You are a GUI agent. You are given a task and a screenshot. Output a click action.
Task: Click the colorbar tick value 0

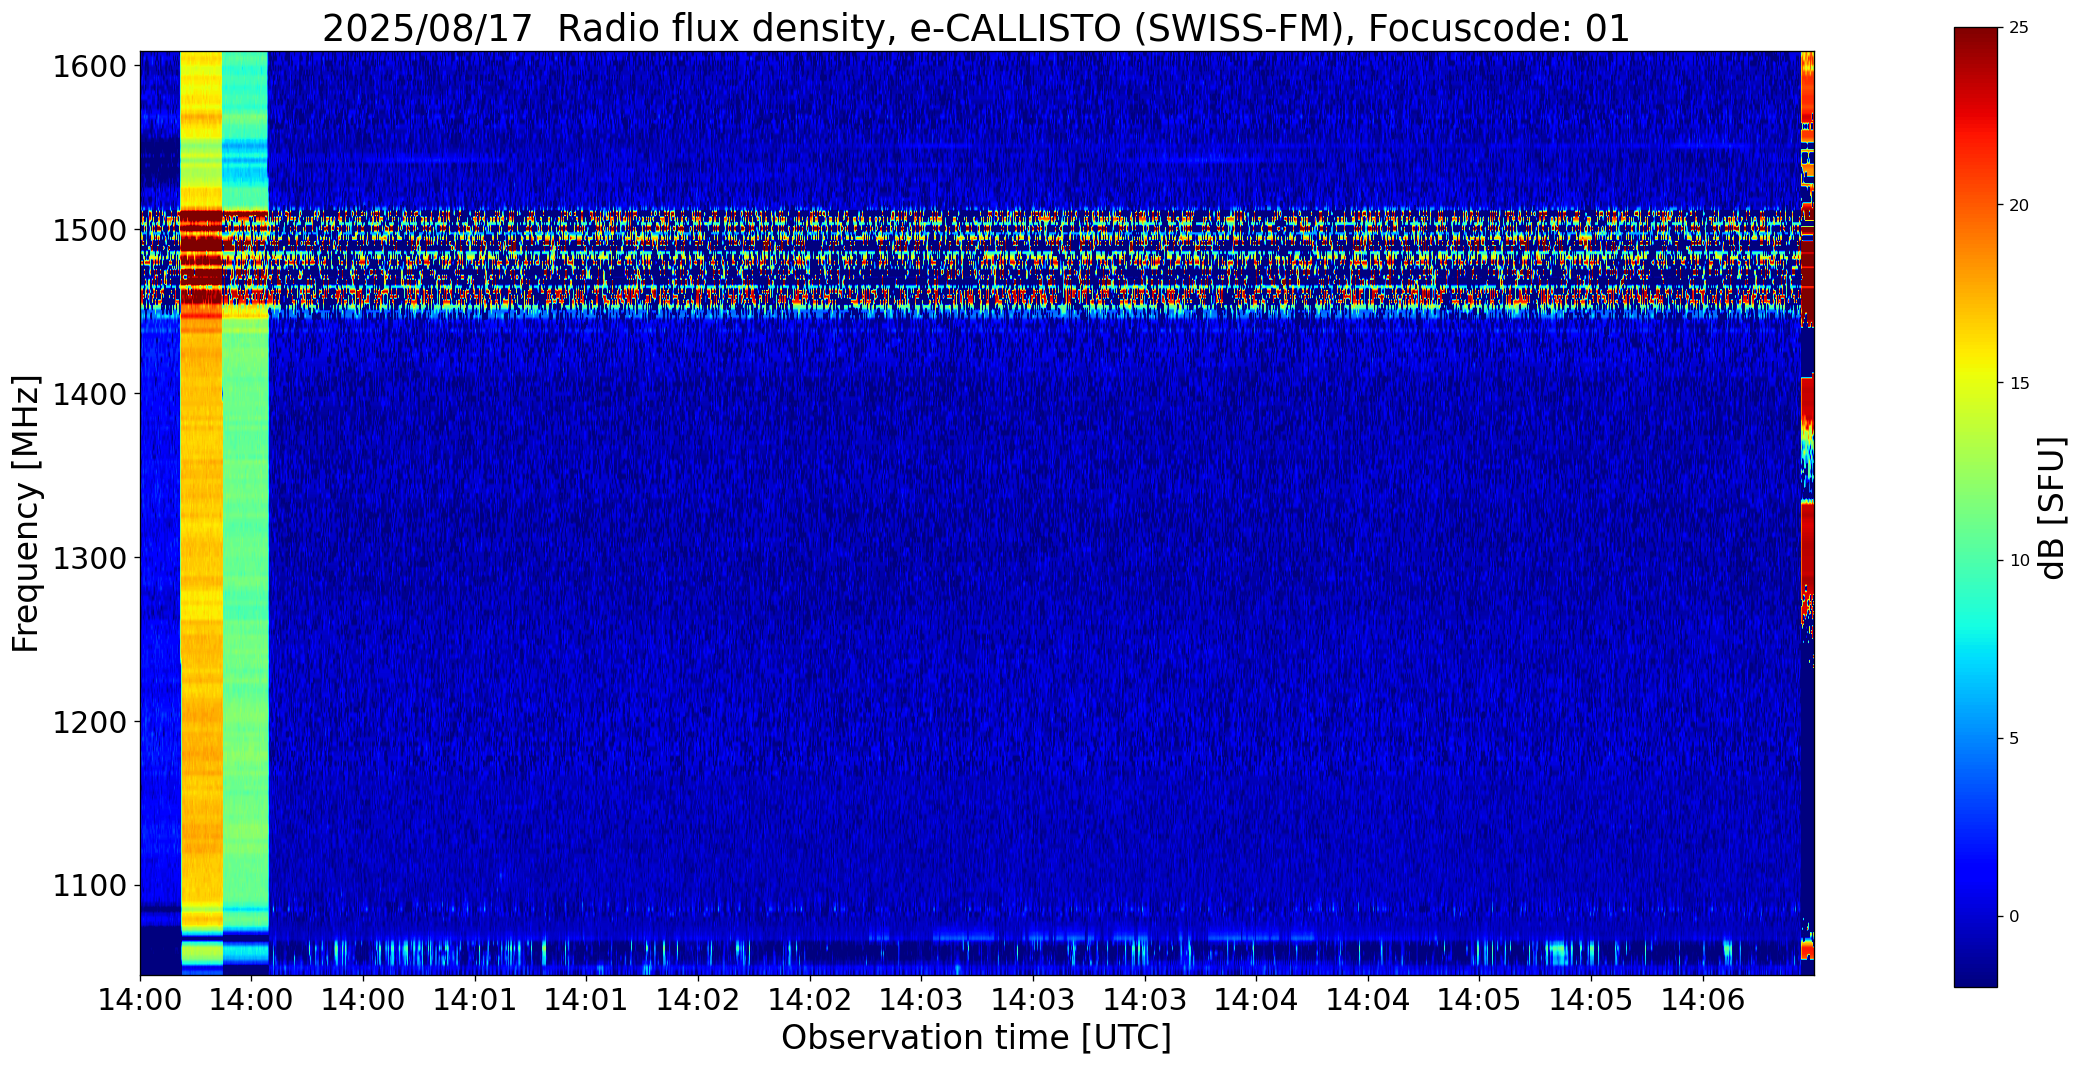tap(2014, 916)
